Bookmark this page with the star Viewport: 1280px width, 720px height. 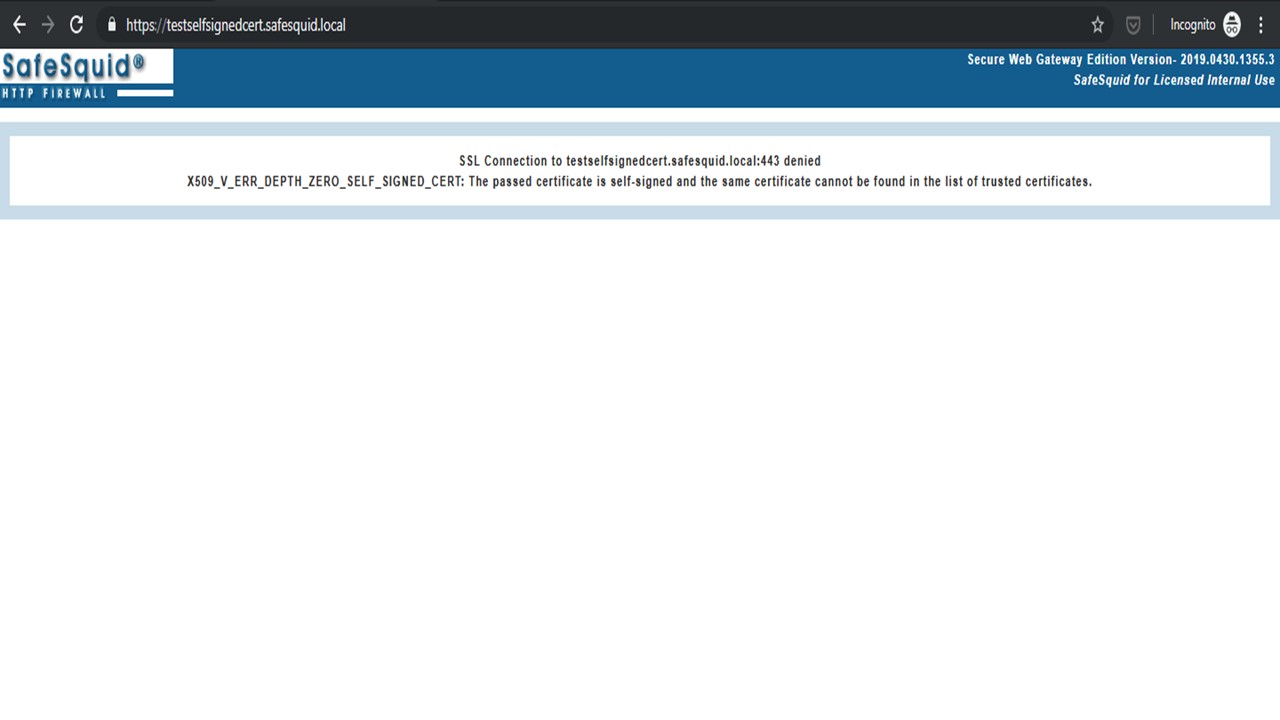point(1097,25)
